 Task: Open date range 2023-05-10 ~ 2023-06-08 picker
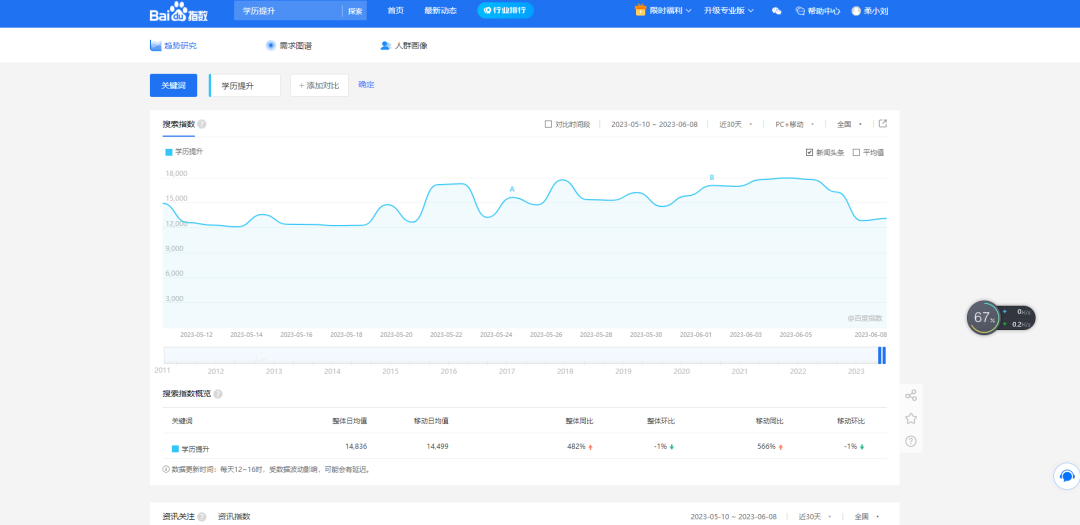click(x=654, y=125)
